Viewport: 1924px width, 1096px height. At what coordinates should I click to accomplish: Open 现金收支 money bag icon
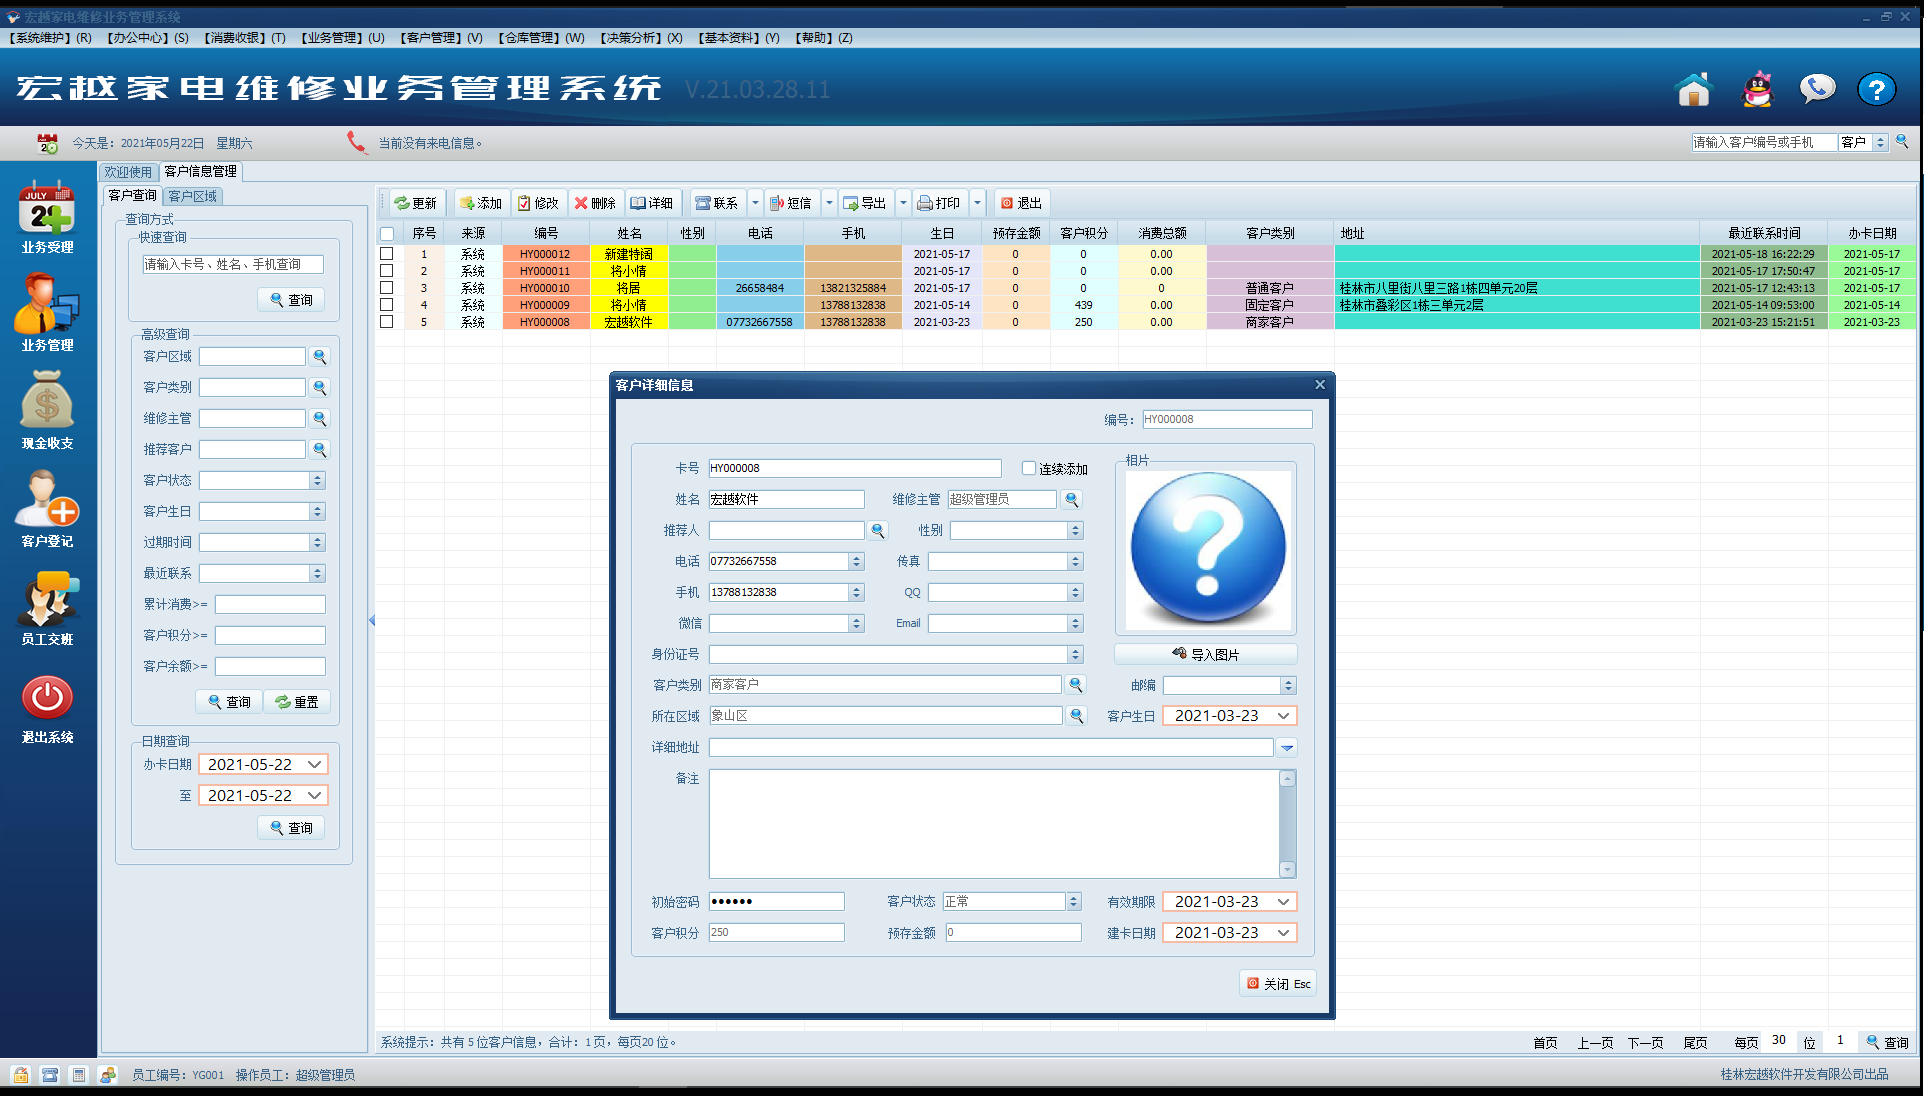(x=47, y=400)
